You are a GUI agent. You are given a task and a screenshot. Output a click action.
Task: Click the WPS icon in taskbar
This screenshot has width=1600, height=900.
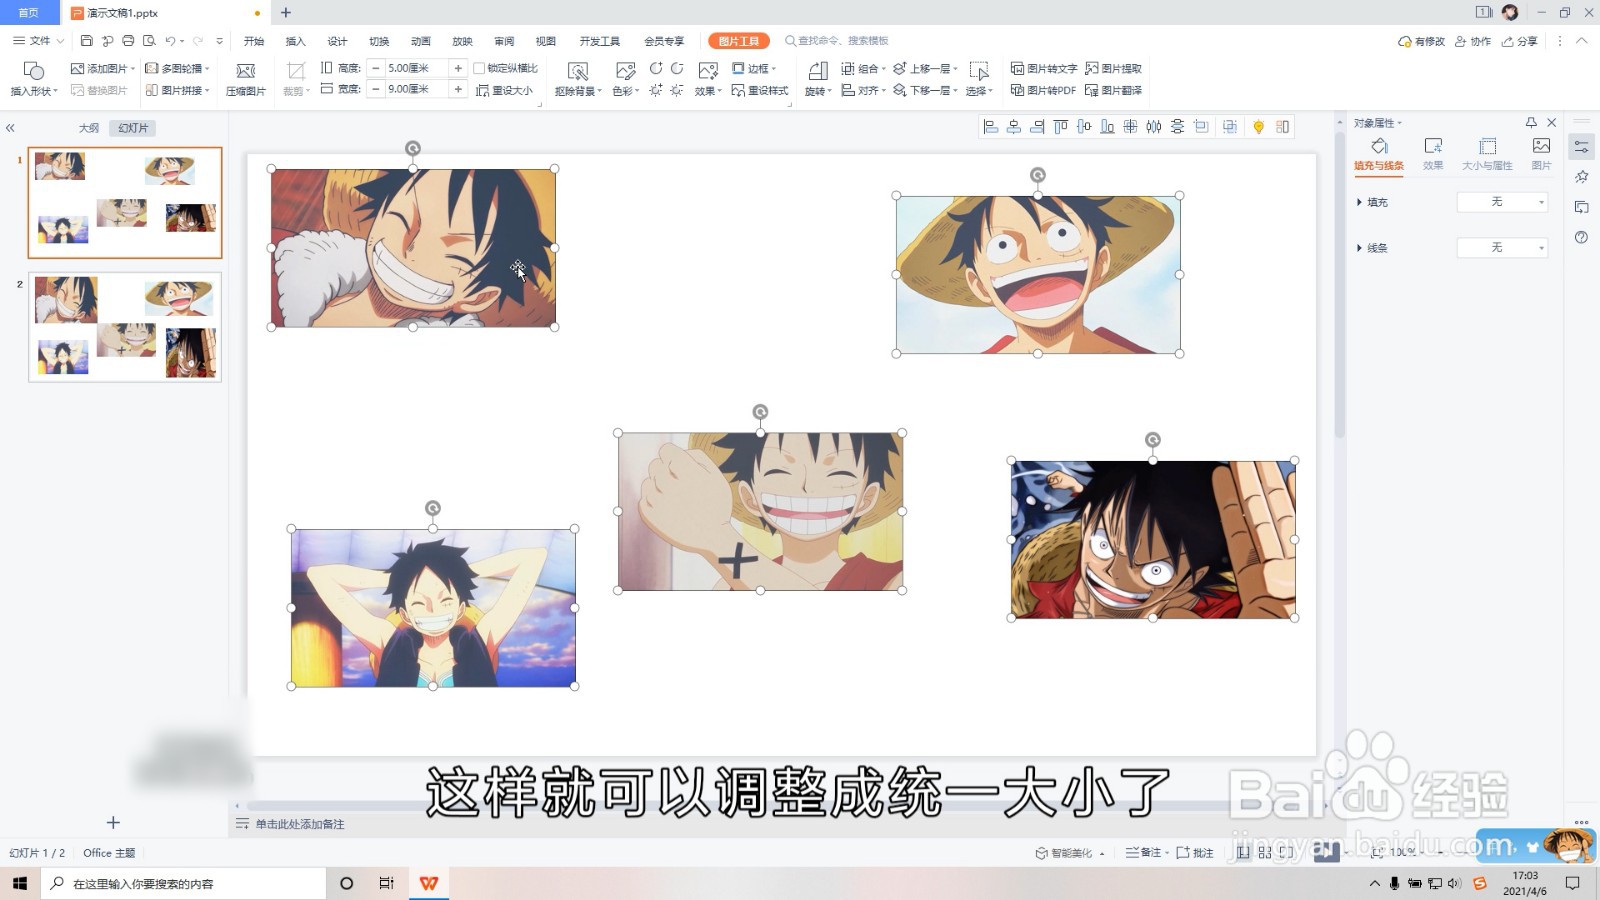(429, 883)
